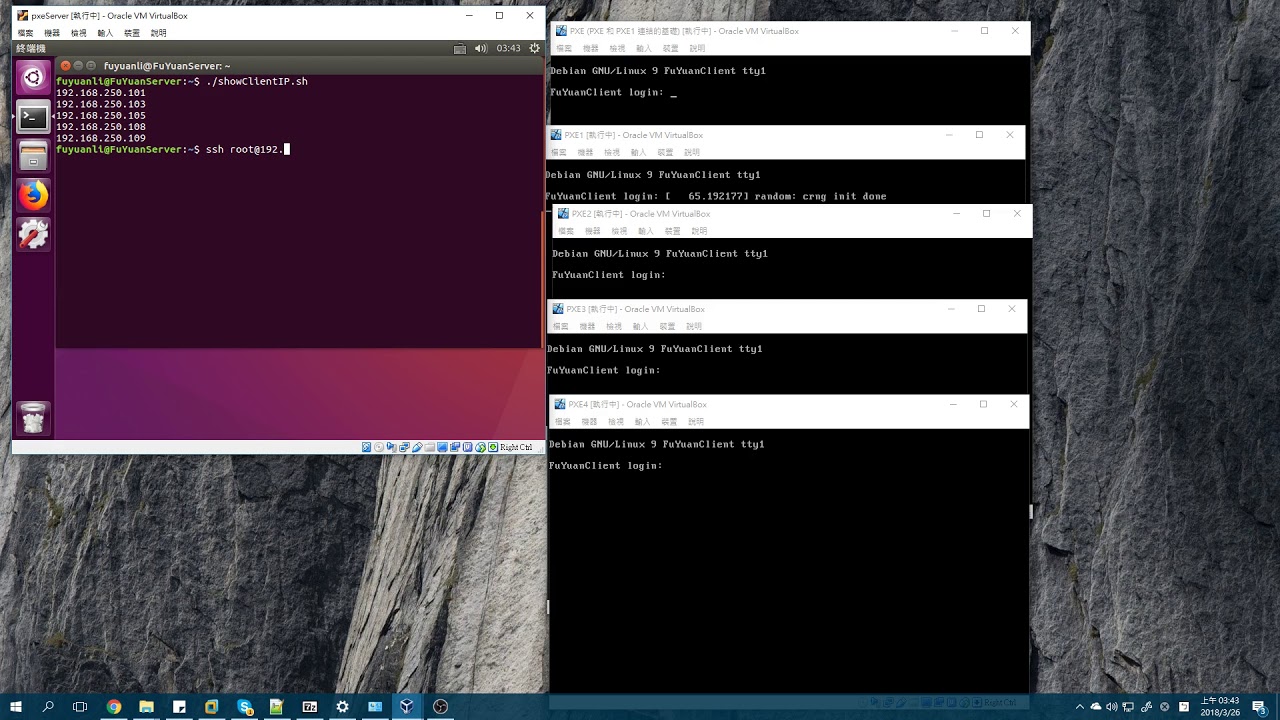This screenshot has height=720, width=1280.
Task: Click the keyboard indicator icon in Ubuntu top panel
Action: pyautogui.click(x=459, y=48)
